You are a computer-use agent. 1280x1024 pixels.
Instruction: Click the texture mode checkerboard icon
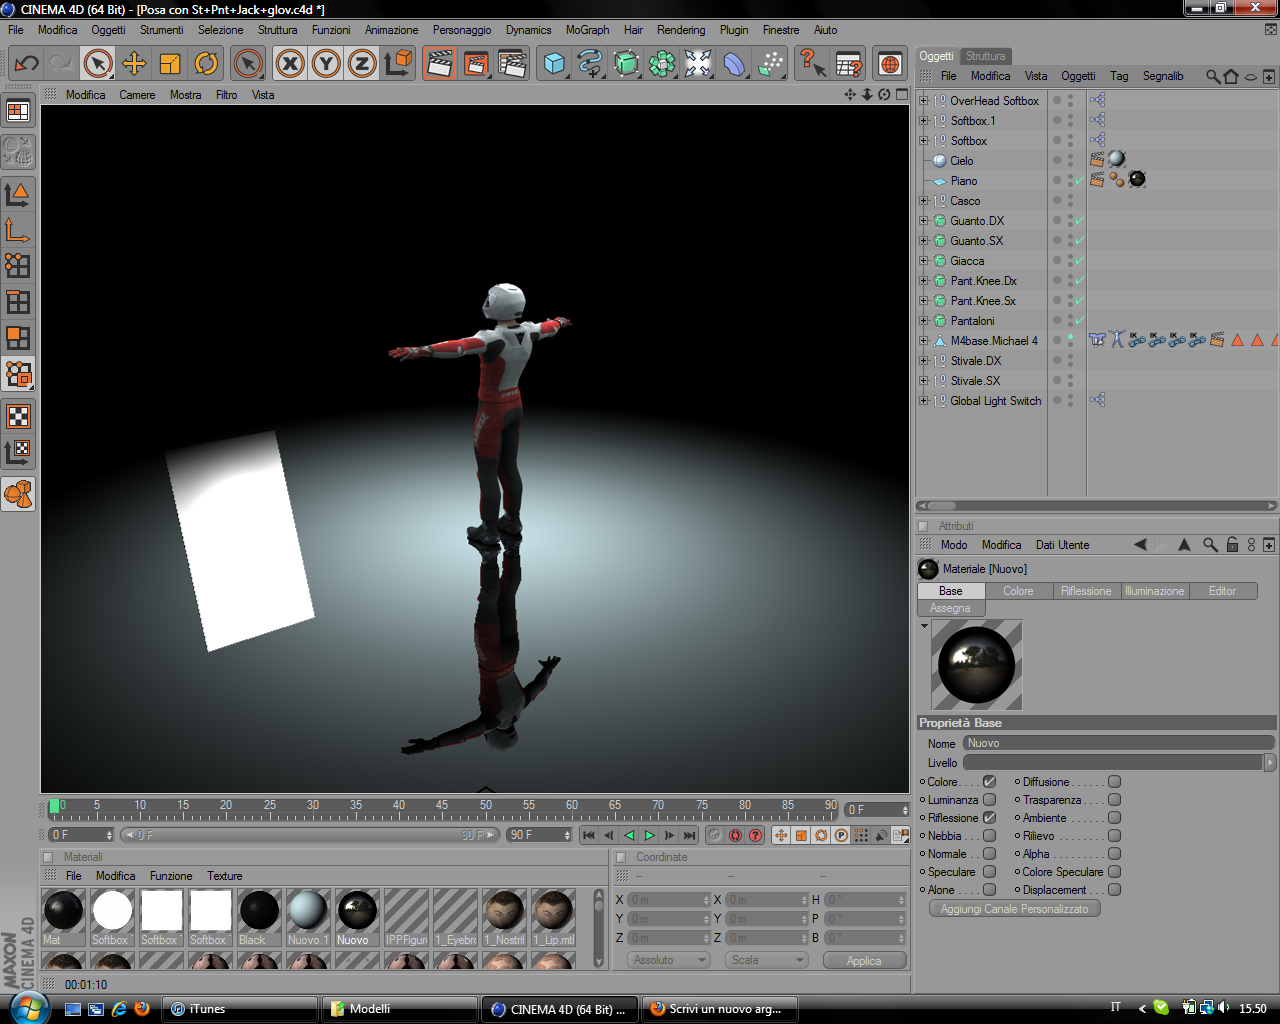[18, 416]
